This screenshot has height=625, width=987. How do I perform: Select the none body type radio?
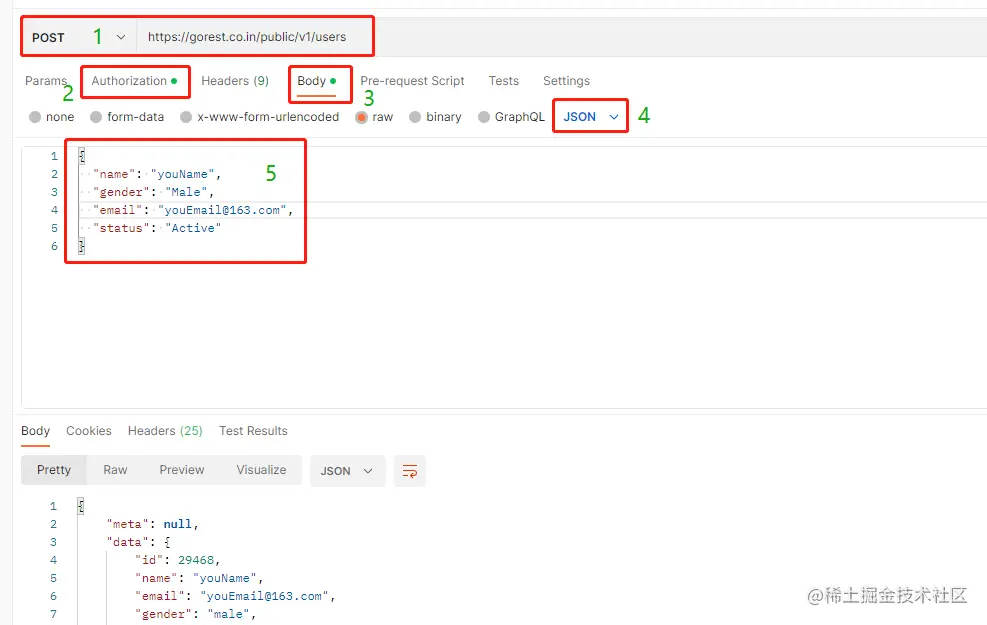pyautogui.click(x=35, y=117)
